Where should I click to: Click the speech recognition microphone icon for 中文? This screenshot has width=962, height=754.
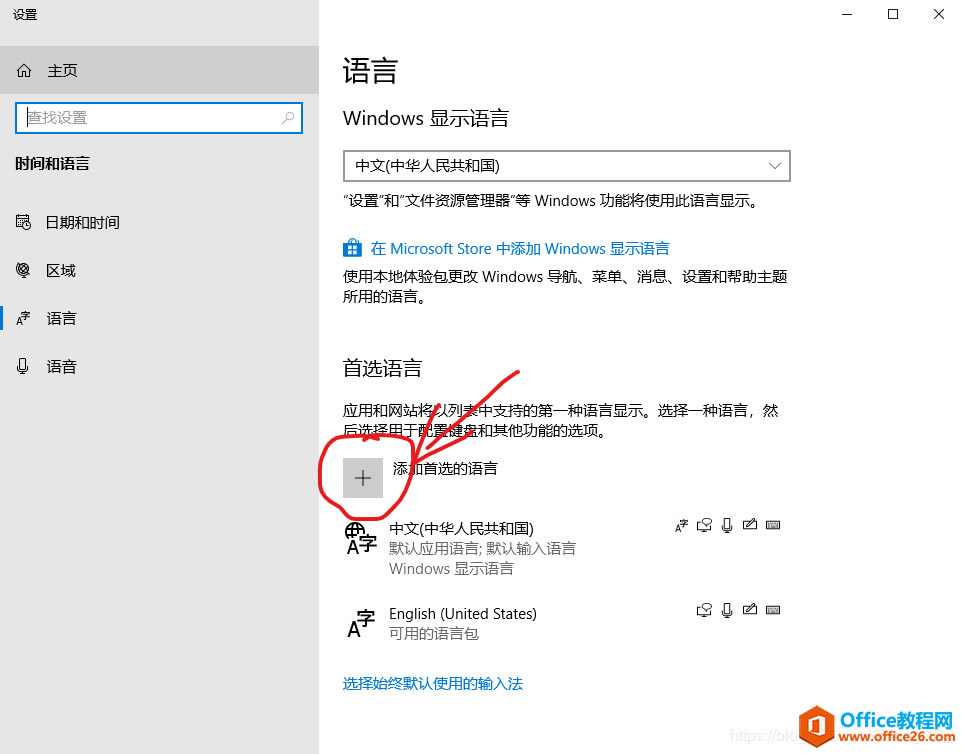pos(727,524)
